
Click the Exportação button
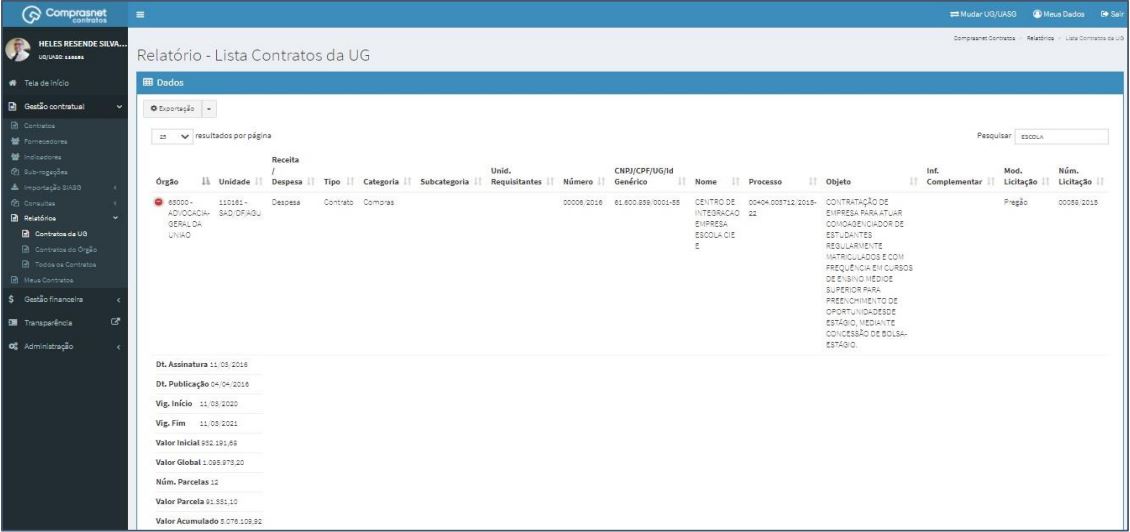tap(172, 109)
